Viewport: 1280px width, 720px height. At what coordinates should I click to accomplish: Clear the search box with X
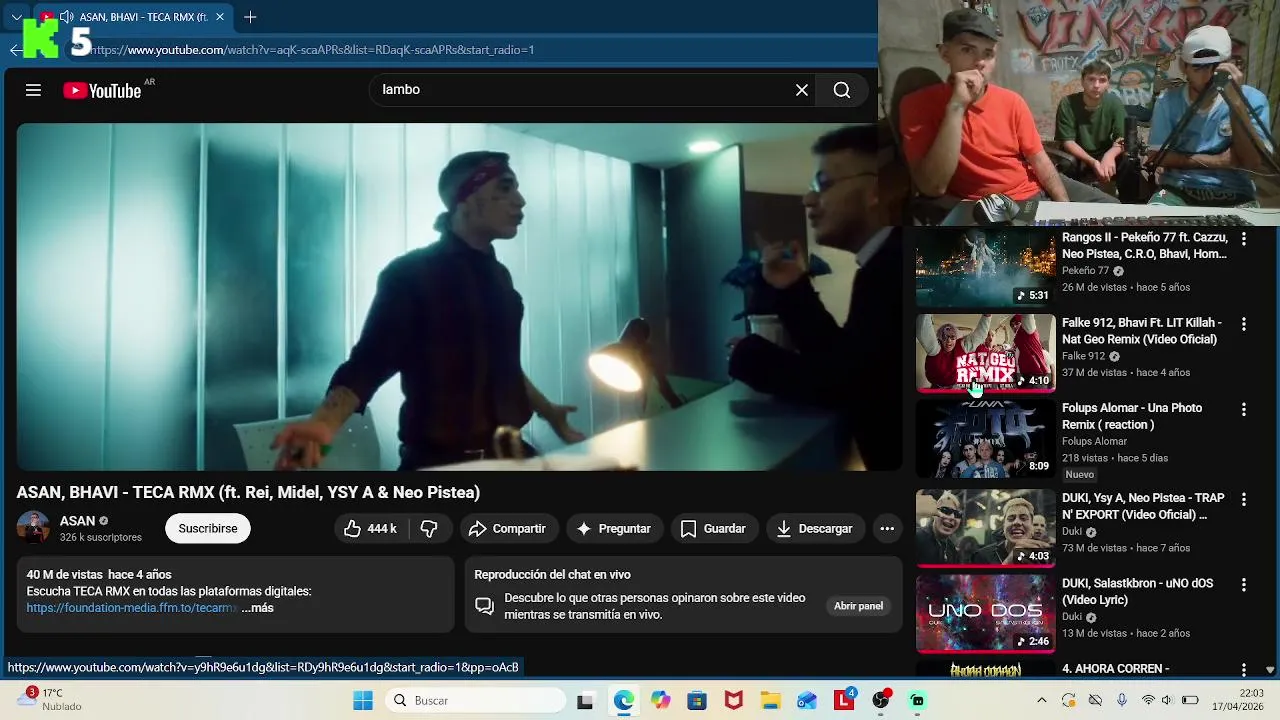802,90
